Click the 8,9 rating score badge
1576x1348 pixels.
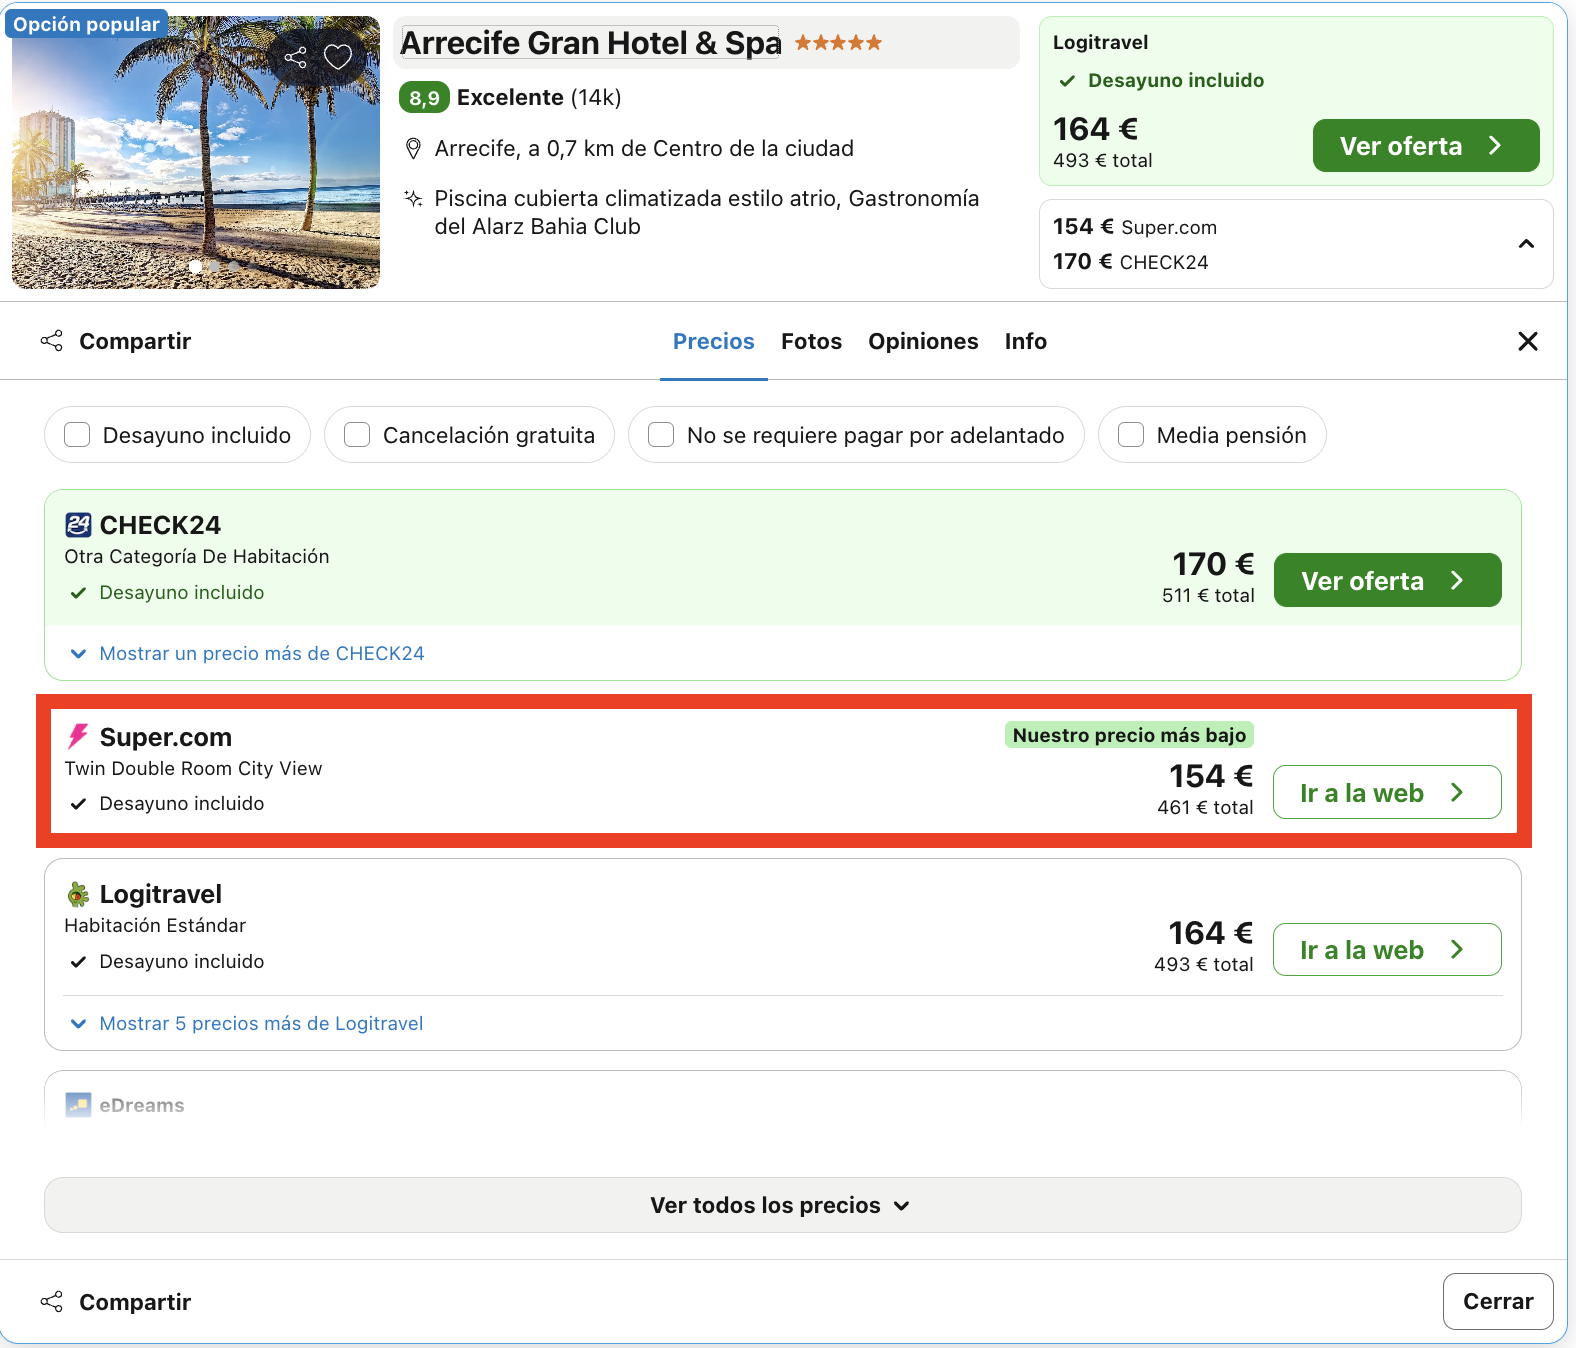click(424, 98)
